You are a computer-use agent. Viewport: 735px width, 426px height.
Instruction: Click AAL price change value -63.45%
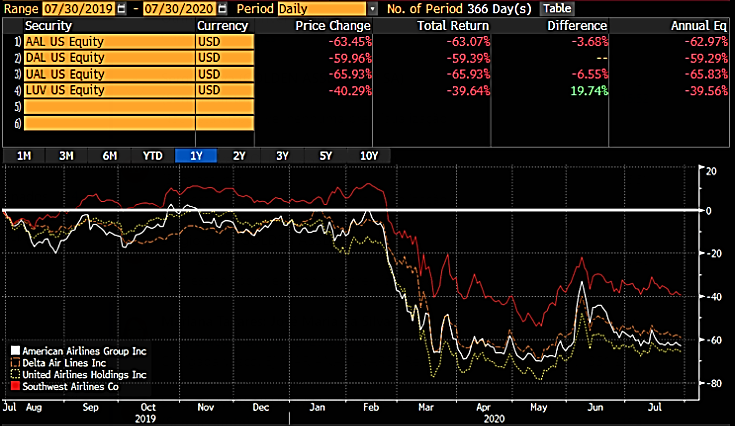click(350, 42)
